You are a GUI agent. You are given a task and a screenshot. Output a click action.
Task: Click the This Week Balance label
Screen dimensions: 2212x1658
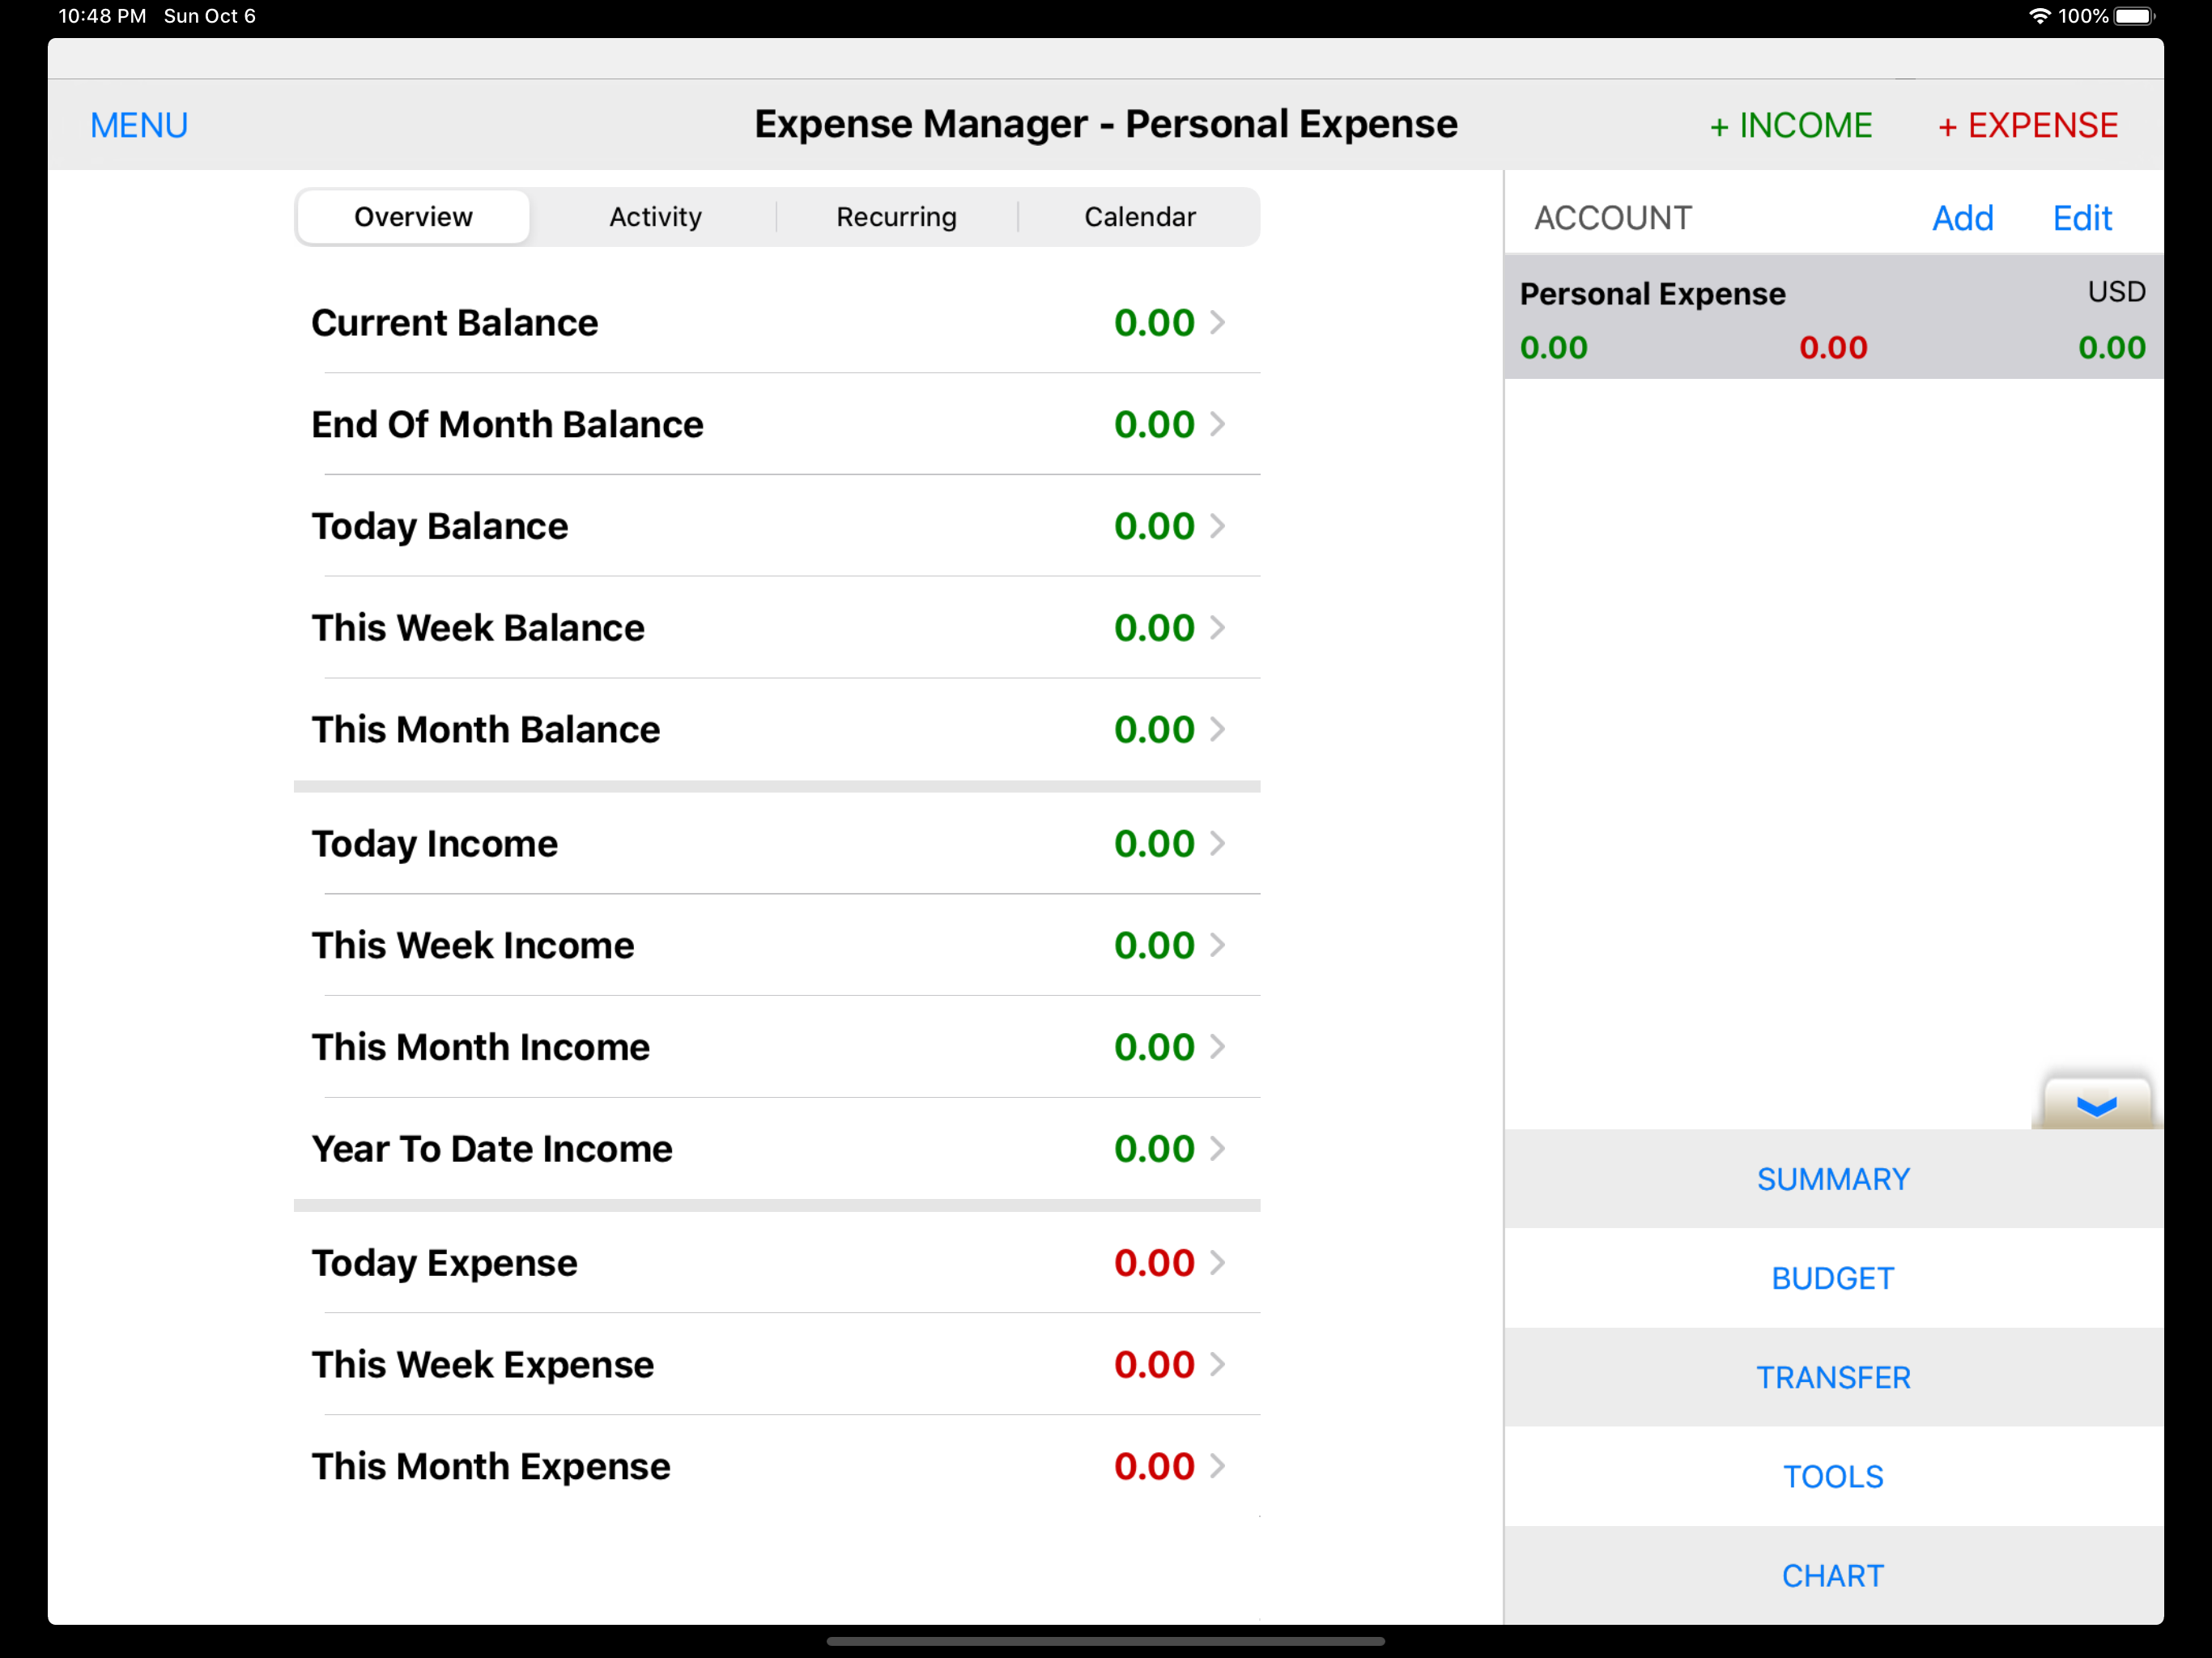click(x=478, y=627)
